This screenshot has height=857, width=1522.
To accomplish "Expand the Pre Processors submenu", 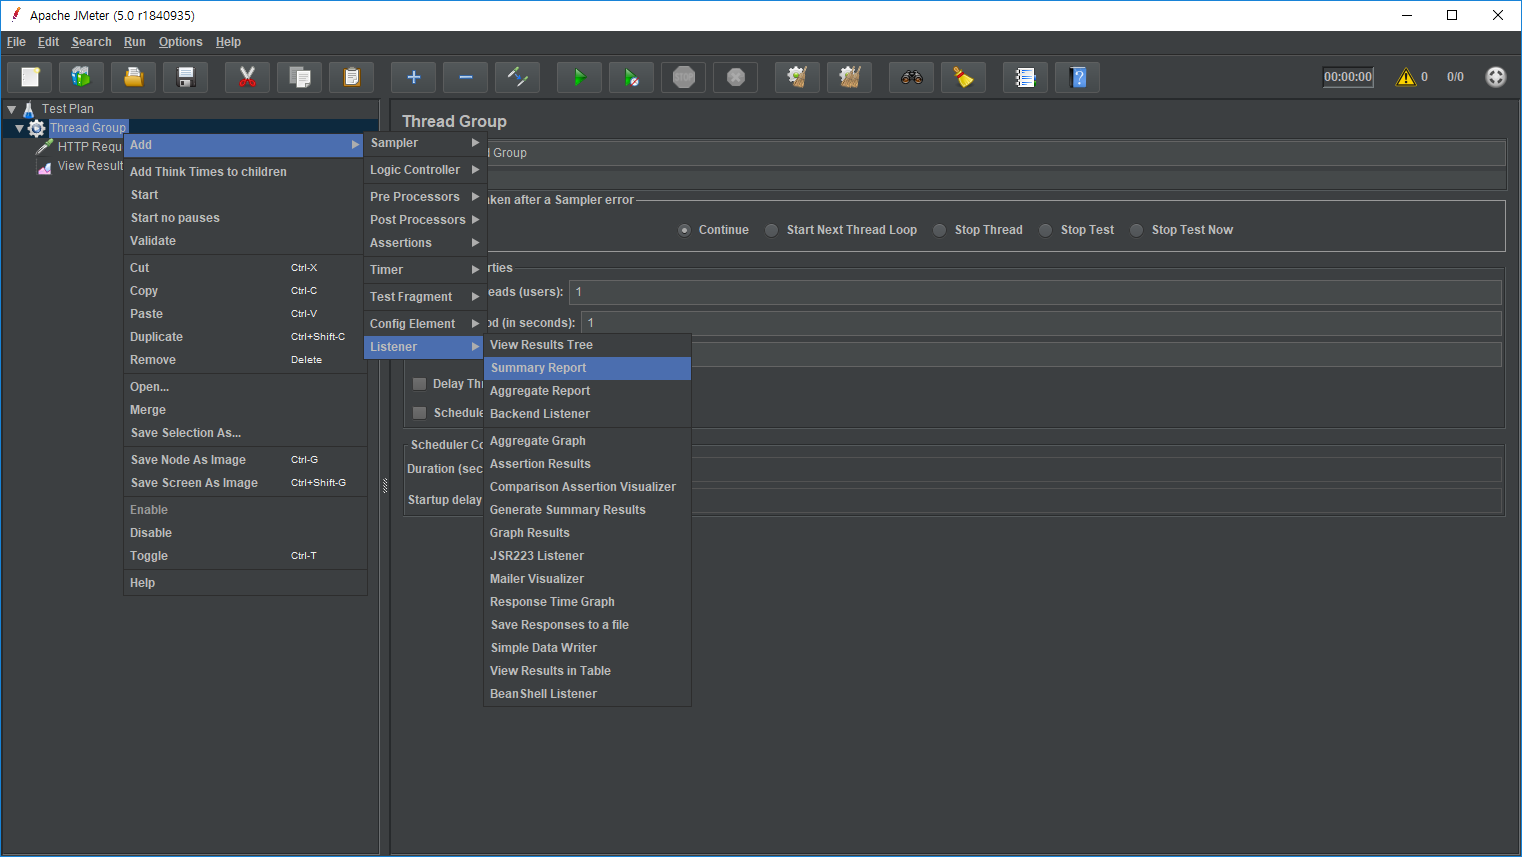I will pos(425,197).
